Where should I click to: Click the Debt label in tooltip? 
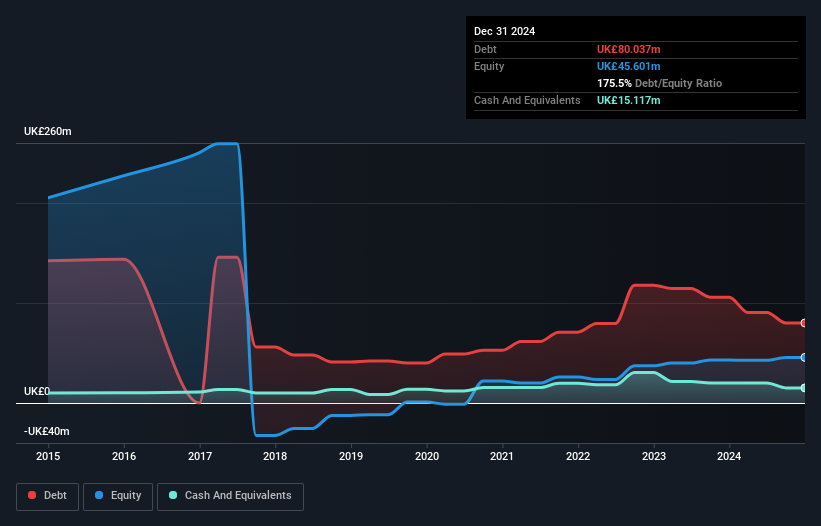pos(485,49)
